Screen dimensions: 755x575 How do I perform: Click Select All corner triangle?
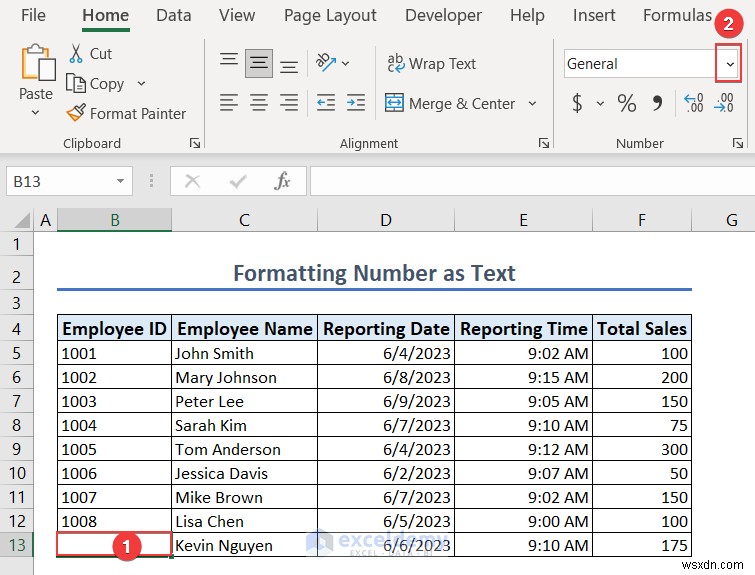click(x=22, y=220)
